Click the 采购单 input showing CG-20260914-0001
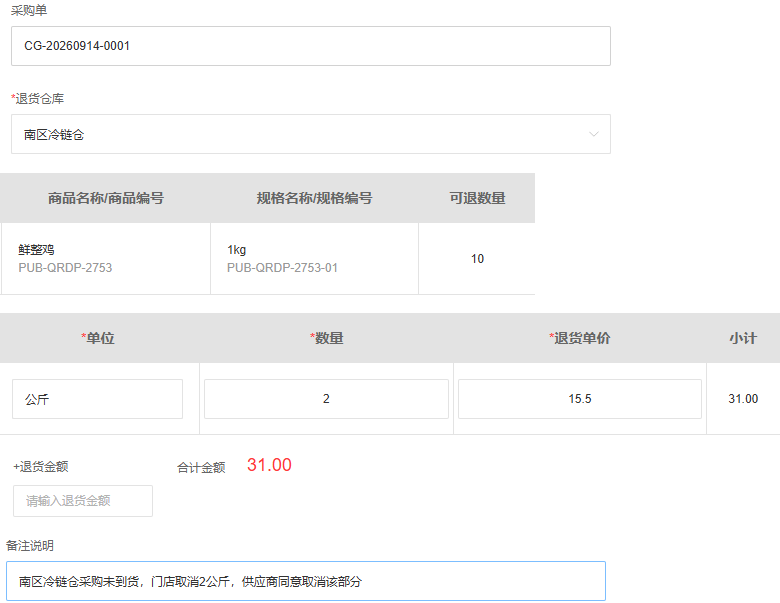 coord(310,46)
